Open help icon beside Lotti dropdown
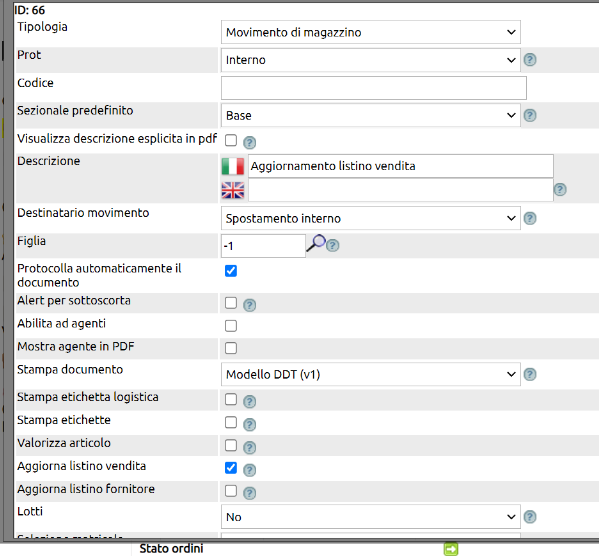 coord(530,517)
